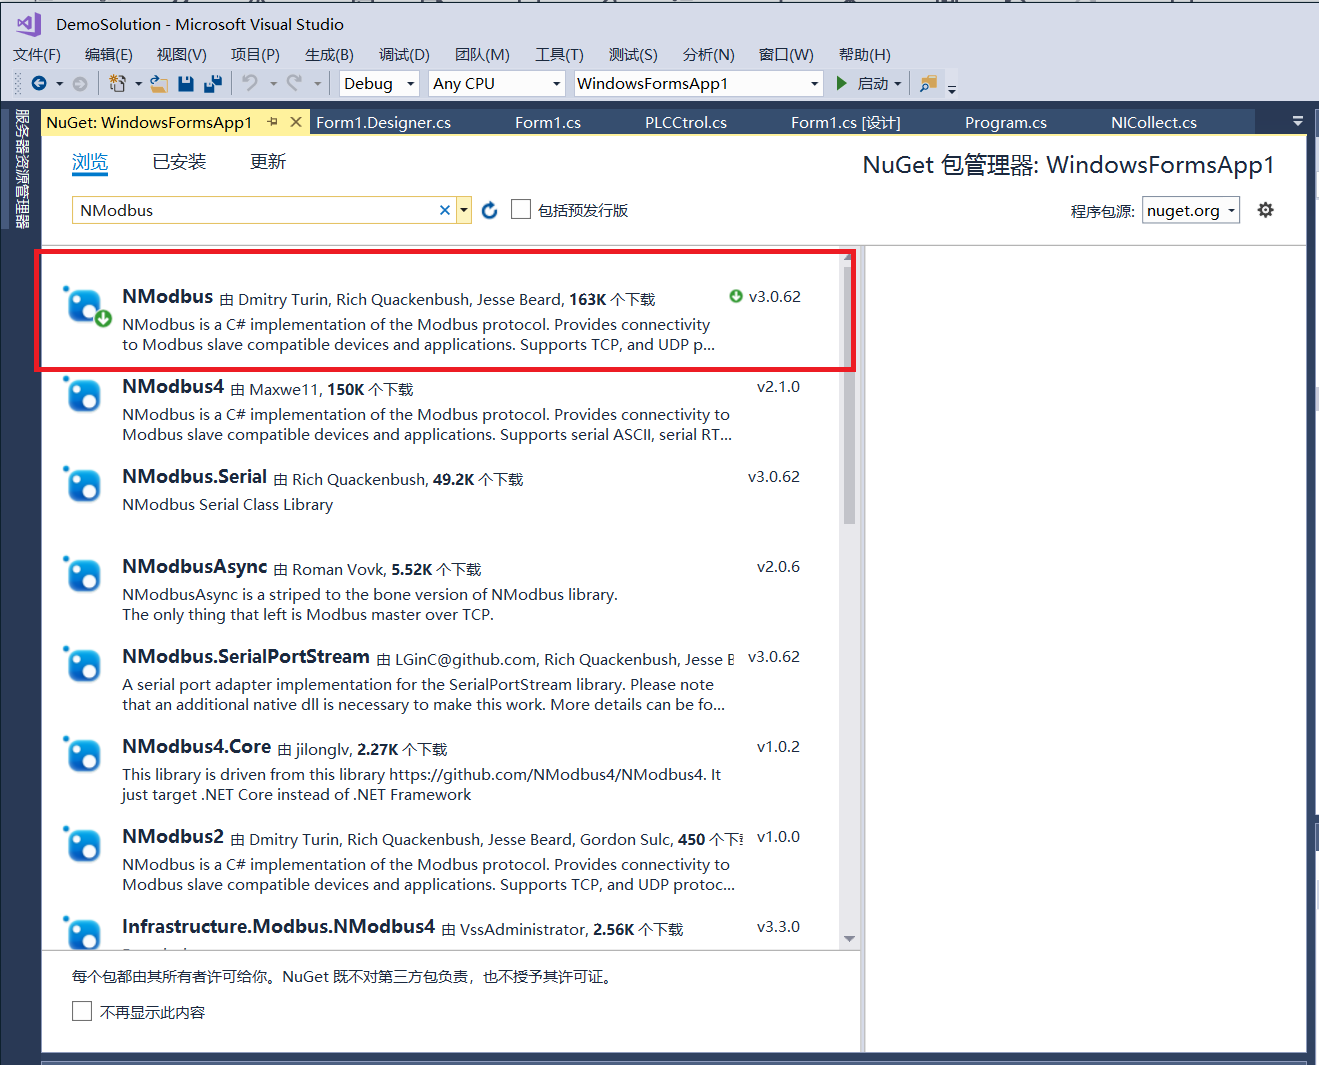Click the Navigate Backward arrow icon
This screenshot has height=1065, width=1319.
click(39, 84)
